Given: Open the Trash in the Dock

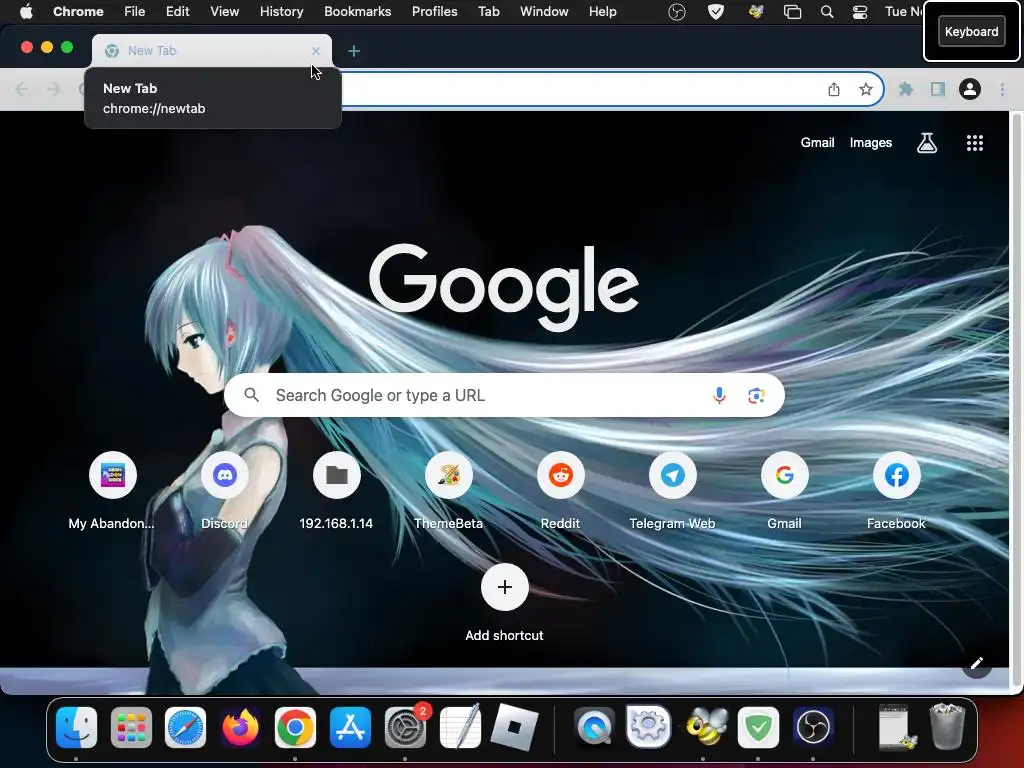Looking at the screenshot, I should pyautogui.click(x=947, y=726).
